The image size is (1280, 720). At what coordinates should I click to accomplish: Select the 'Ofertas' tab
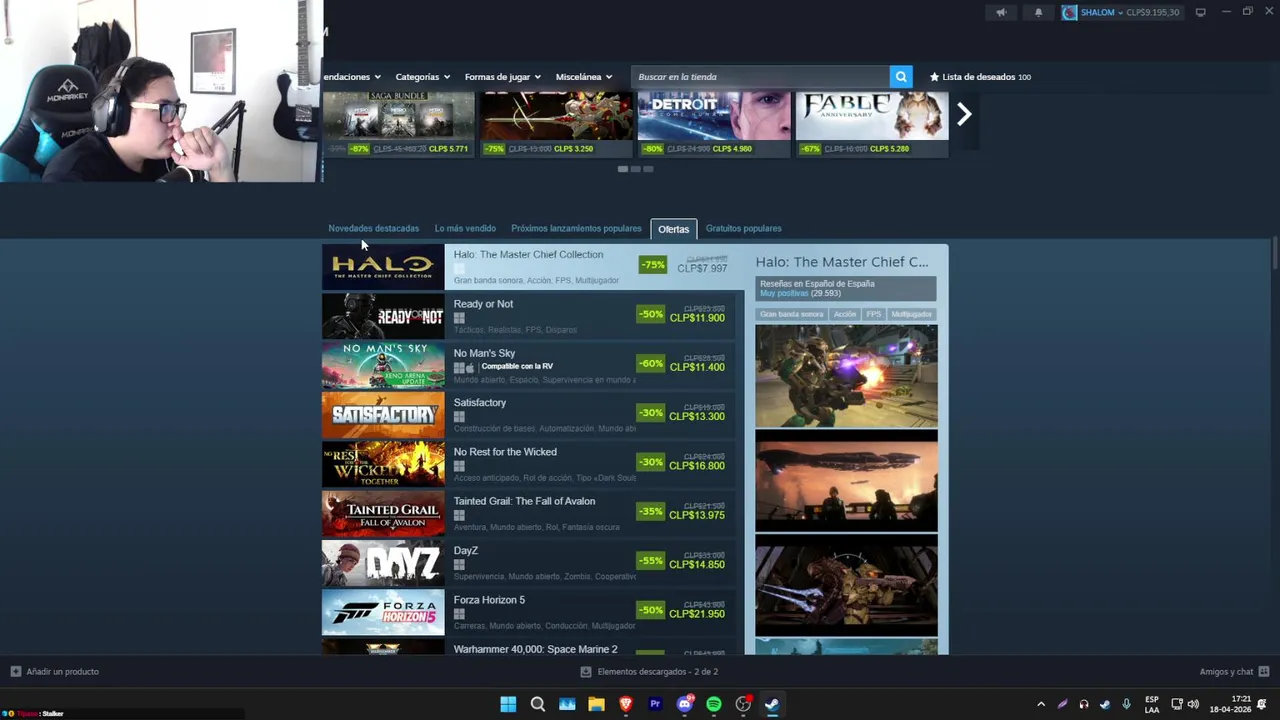(673, 229)
